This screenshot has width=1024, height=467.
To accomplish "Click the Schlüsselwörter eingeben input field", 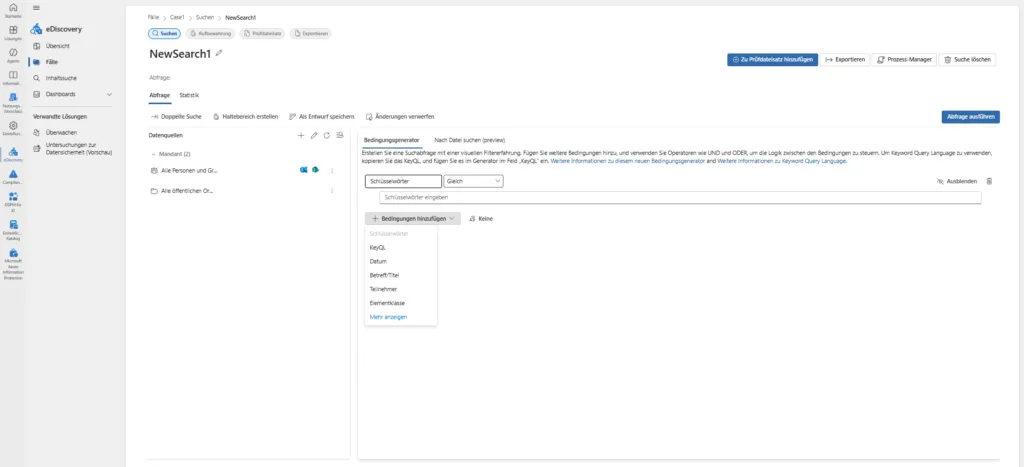I will click(x=672, y=198).
